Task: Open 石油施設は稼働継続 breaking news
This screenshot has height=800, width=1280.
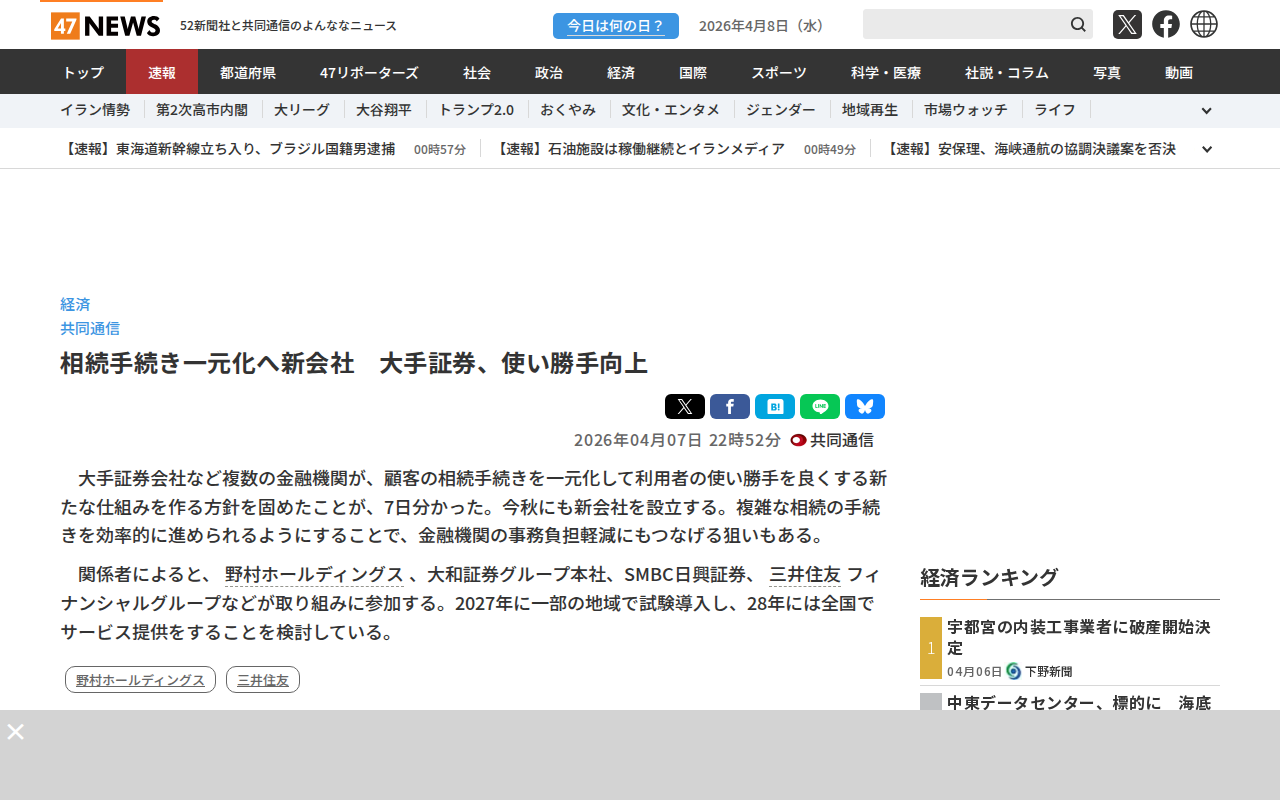Action: pos(640,149)
